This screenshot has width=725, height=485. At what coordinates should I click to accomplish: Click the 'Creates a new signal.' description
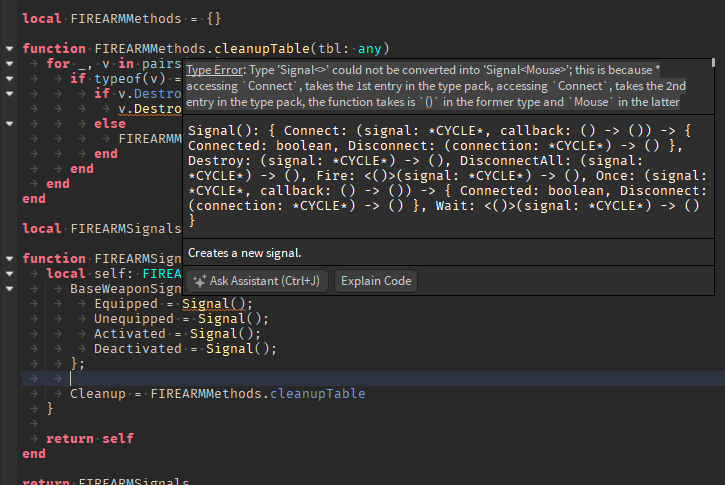[x=245, y=253]
